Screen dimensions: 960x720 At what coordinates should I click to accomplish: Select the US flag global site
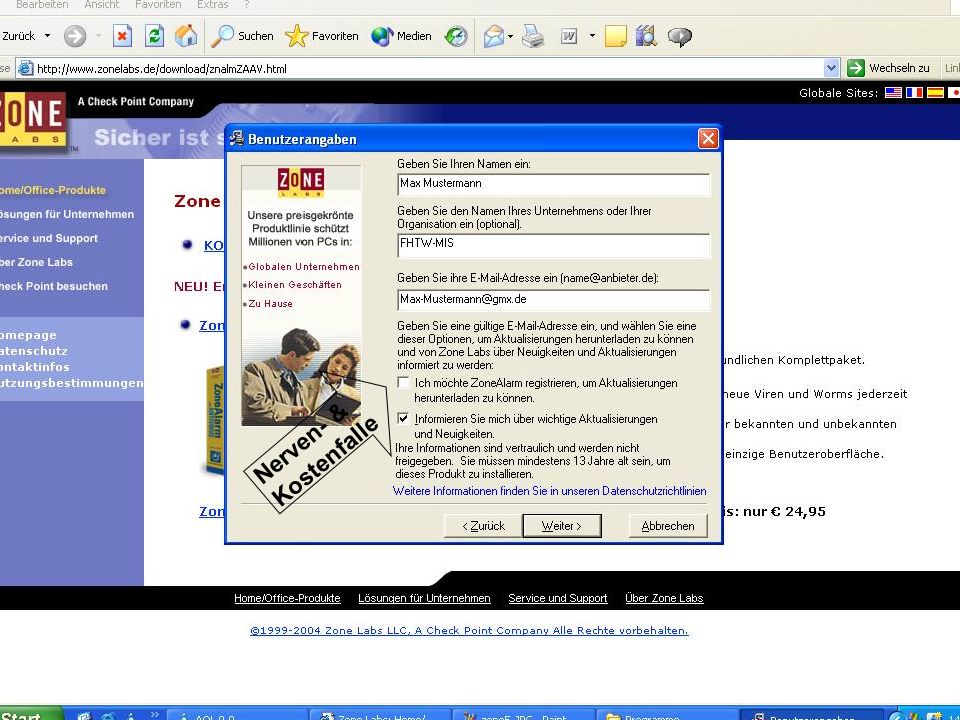coord(893,92)
